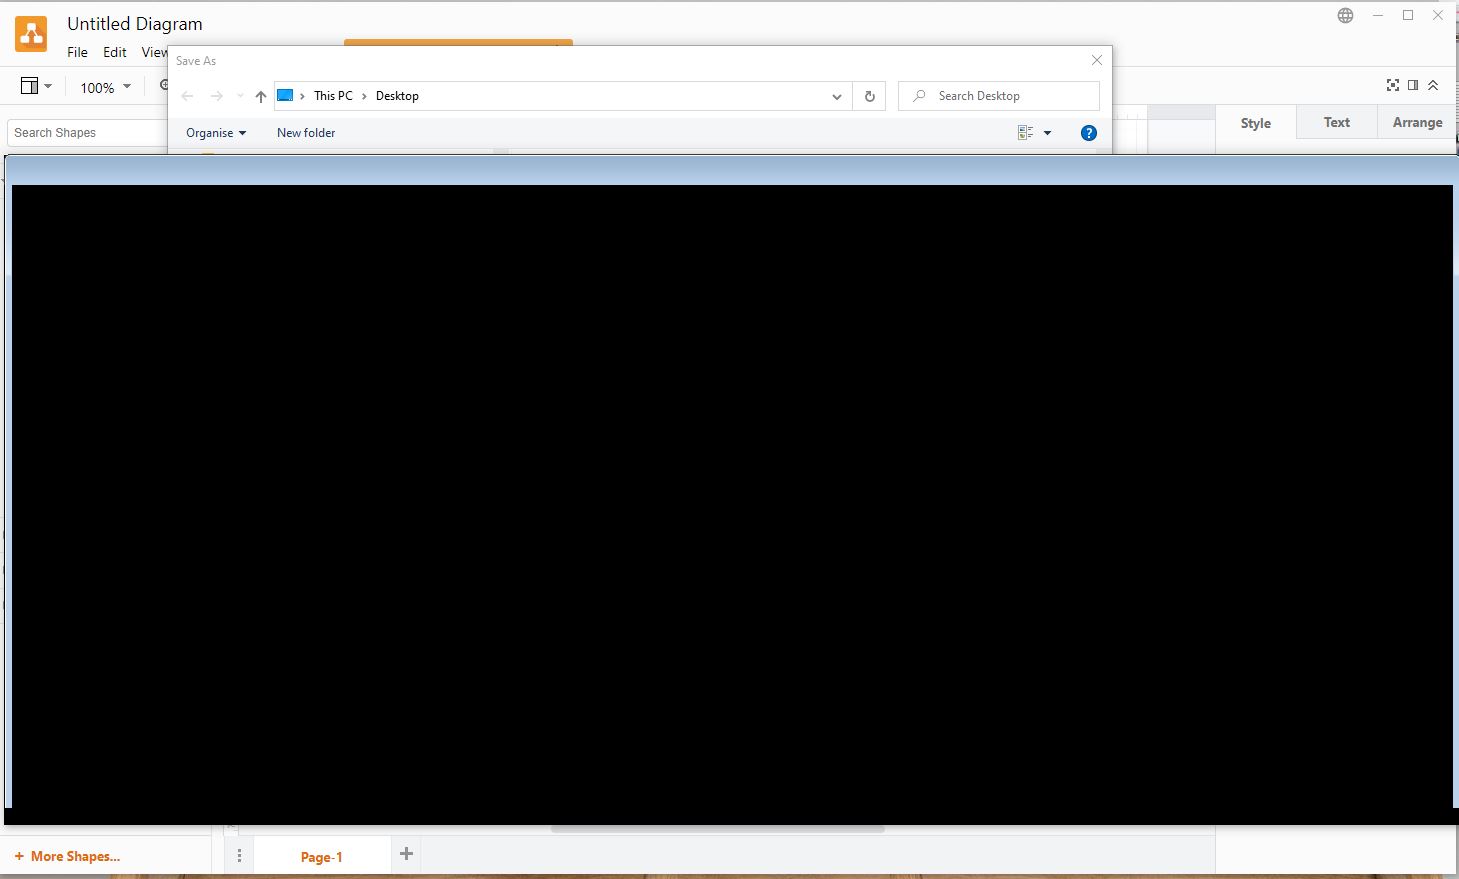Viewport: 1459px width, 879px height.
Task: Open the Organise dropdown menu
Action: click(215, 132)
